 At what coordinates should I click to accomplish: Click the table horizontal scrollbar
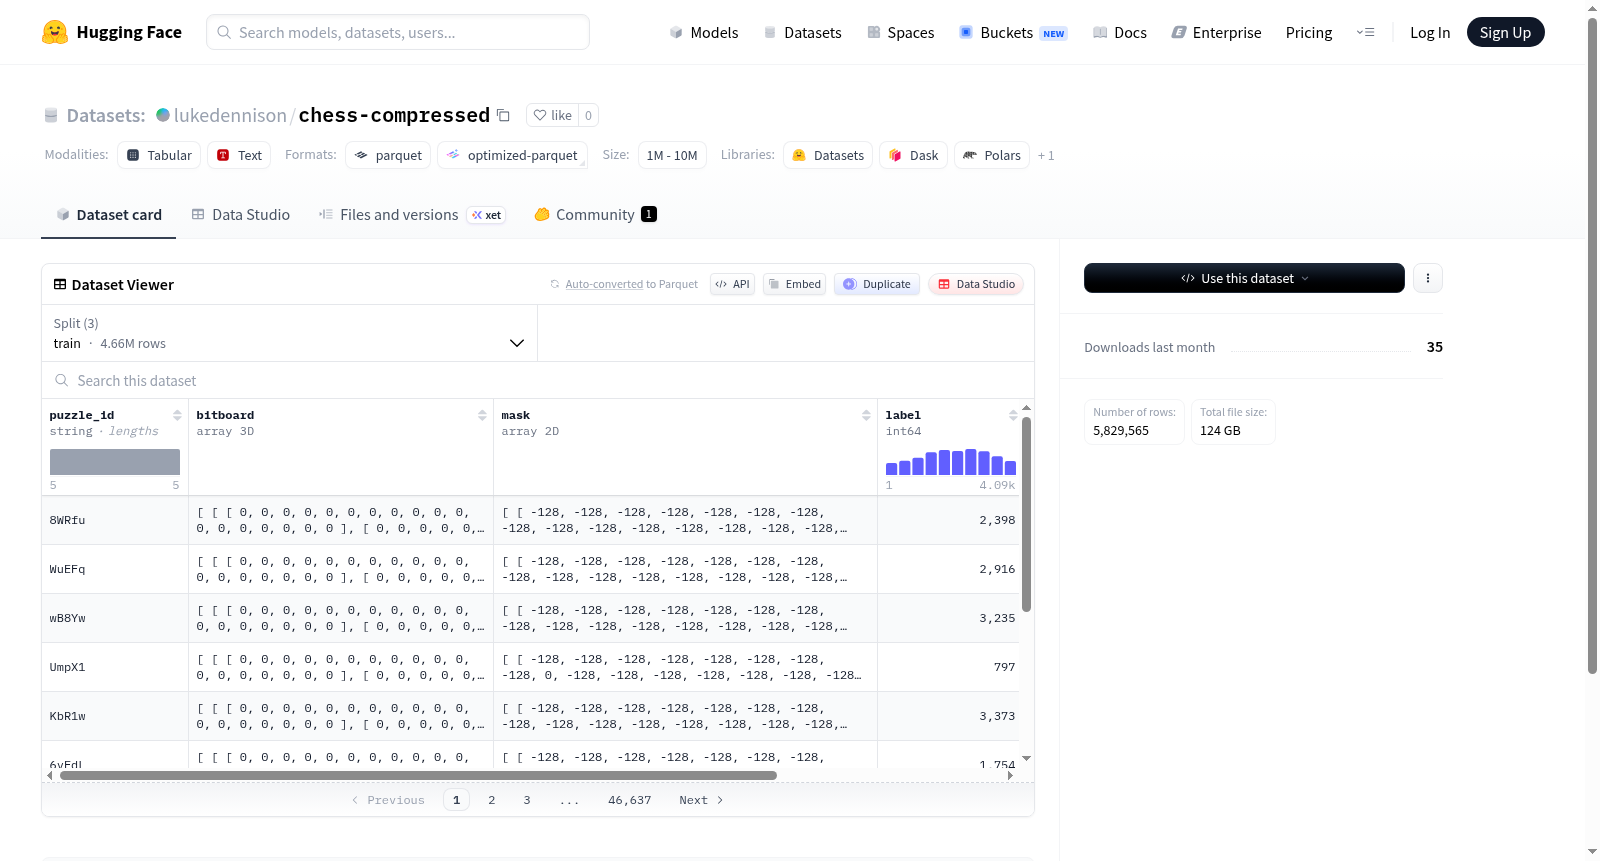(418, 775)
